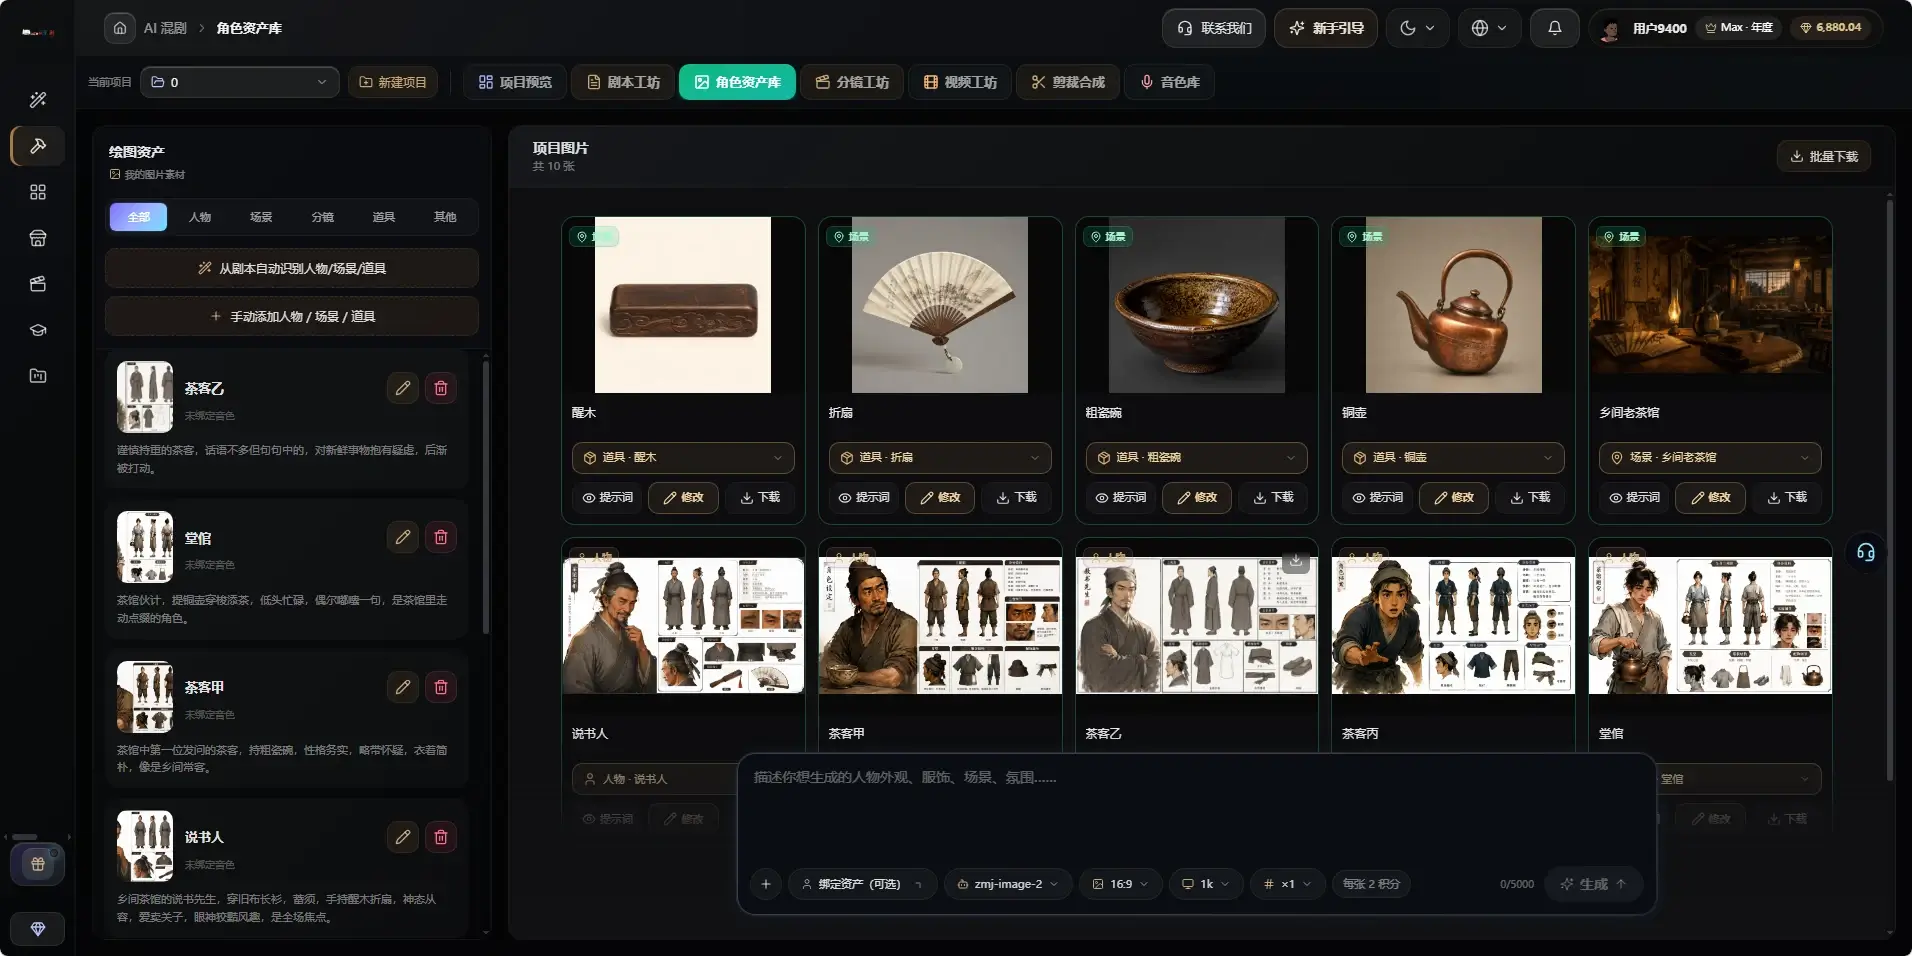Image resolution: width=1912 pixels, height=956 pixels.
Task: Click the 生成 button
Action: [1594, 884]
